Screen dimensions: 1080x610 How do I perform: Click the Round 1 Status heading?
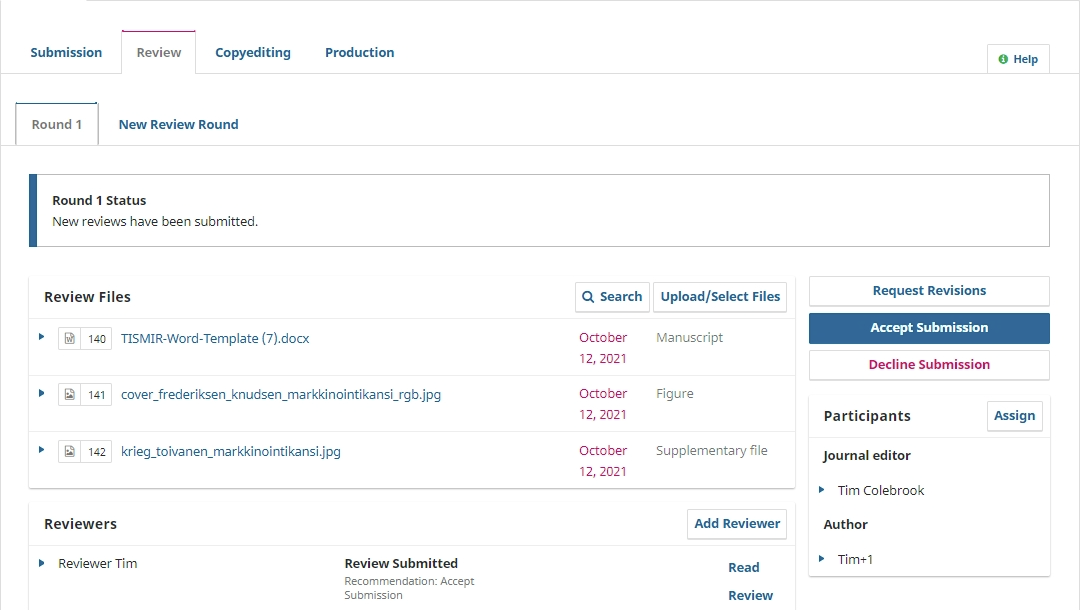click(99, 200)
